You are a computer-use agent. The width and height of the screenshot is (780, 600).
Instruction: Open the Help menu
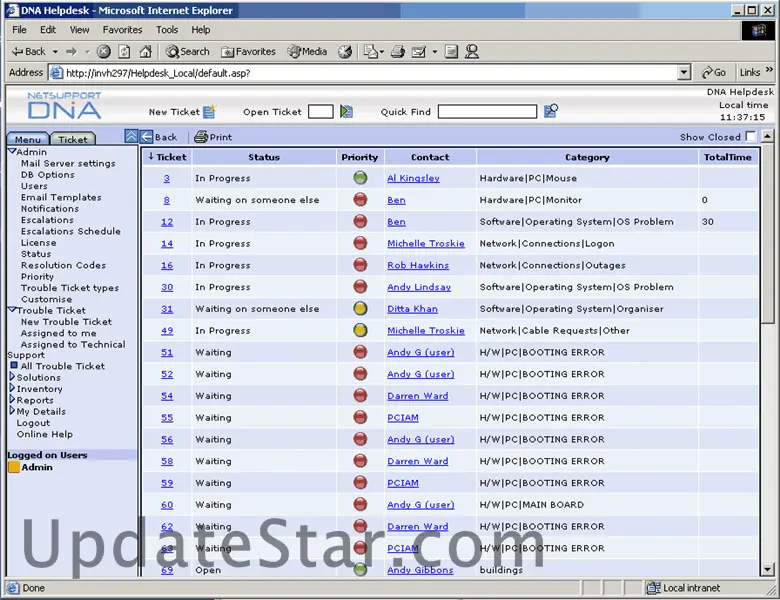point(200,30)
